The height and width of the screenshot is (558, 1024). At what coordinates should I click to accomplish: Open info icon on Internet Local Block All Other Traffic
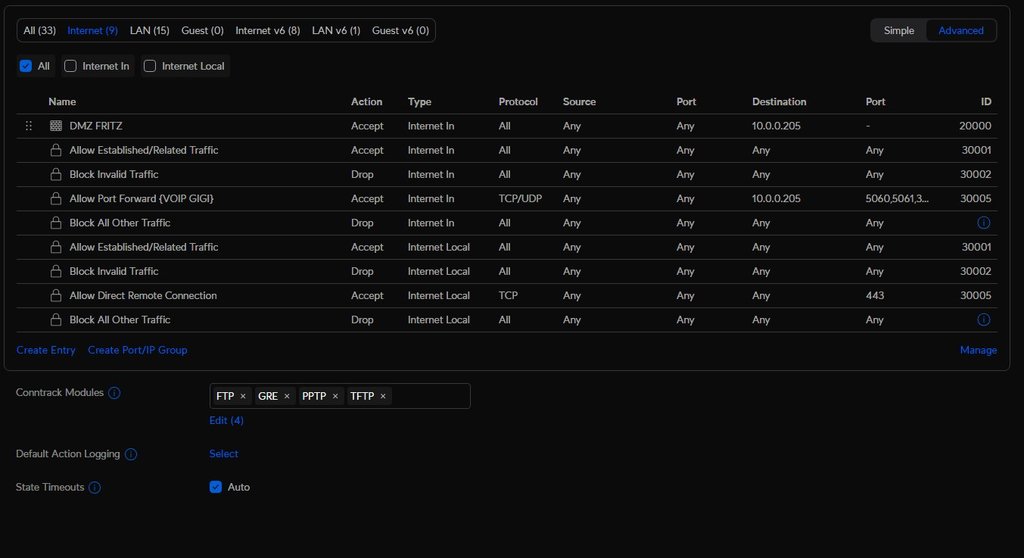coord(984,320)
